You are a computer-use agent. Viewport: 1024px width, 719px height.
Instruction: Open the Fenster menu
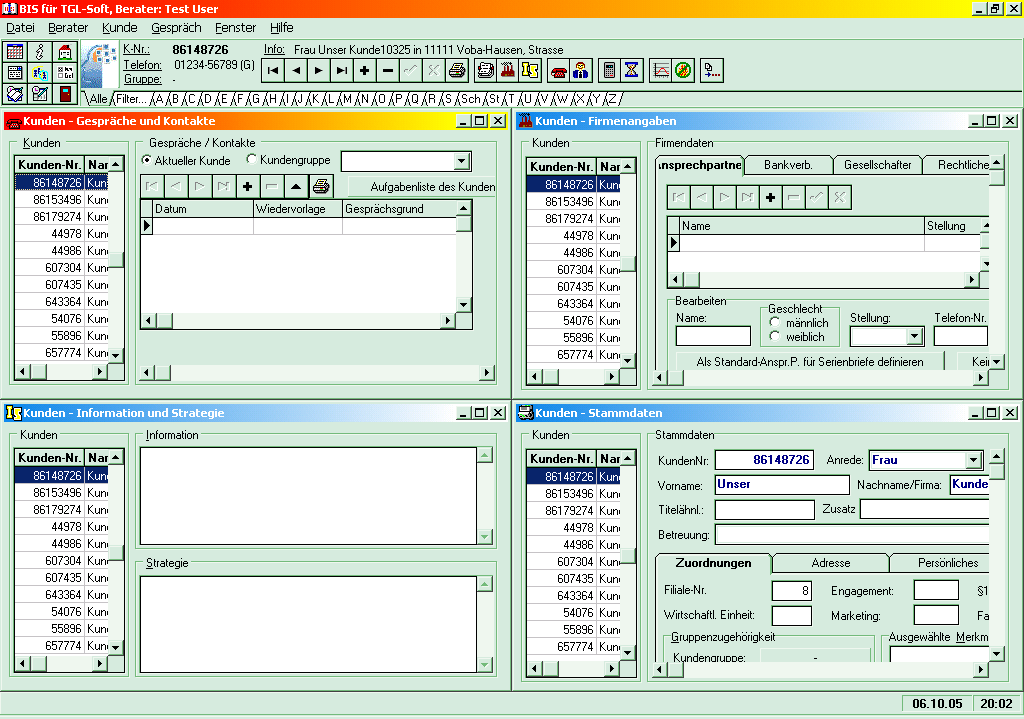(x=235, y=27)
